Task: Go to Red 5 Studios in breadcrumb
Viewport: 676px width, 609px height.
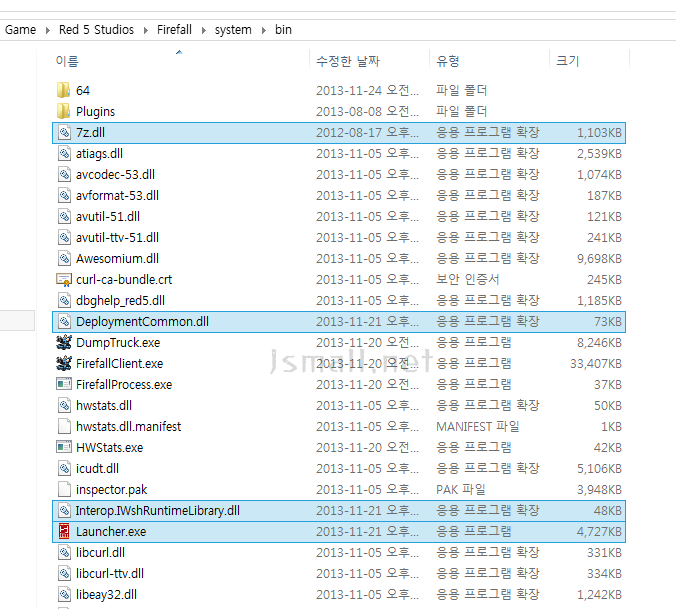Action: [96, 30]
